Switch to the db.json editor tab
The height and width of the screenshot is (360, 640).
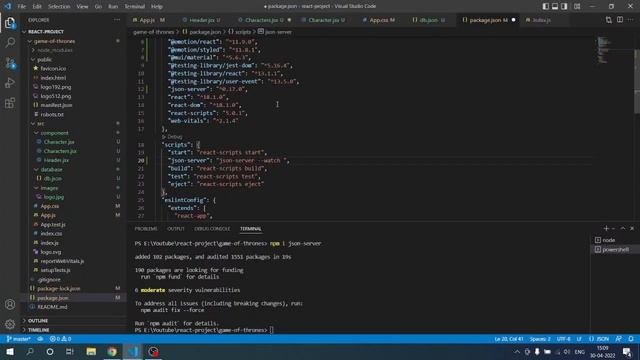click(429, 20)
